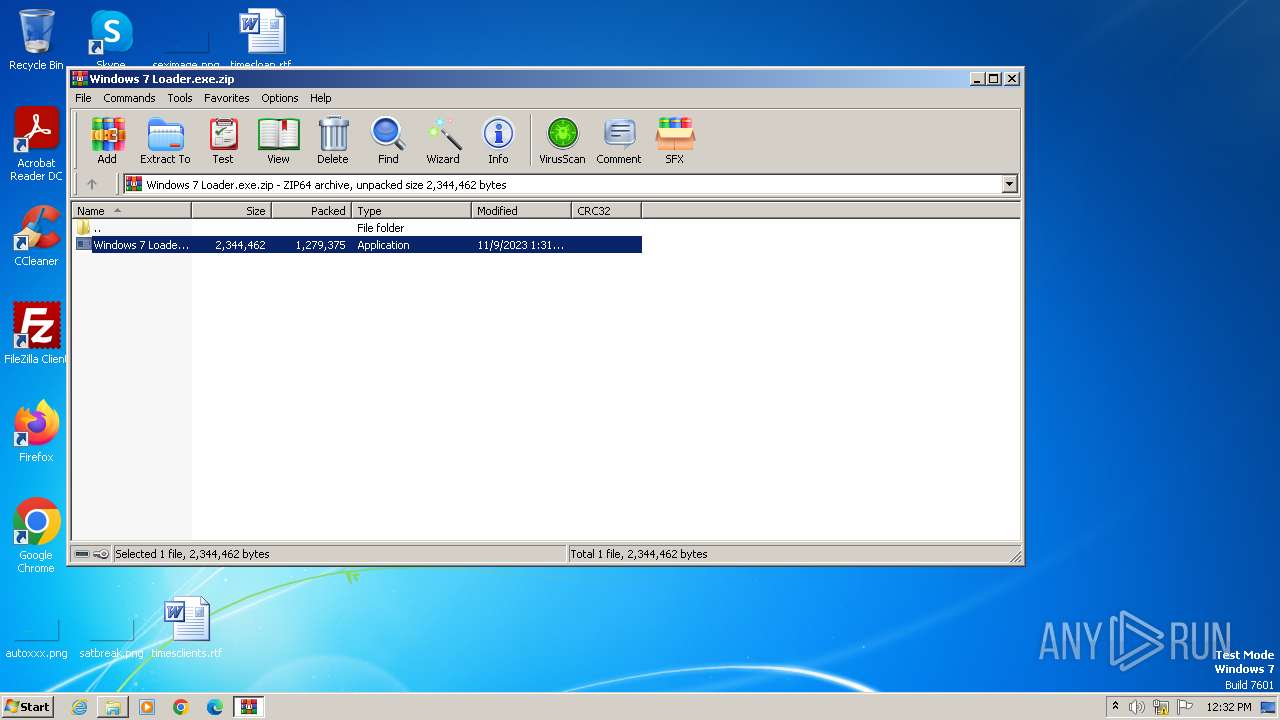Image resolution: width=1280 pixels, height=720 pixels.
Task: Click the Modified date 11/9/2023 cell
Action: 520,245
